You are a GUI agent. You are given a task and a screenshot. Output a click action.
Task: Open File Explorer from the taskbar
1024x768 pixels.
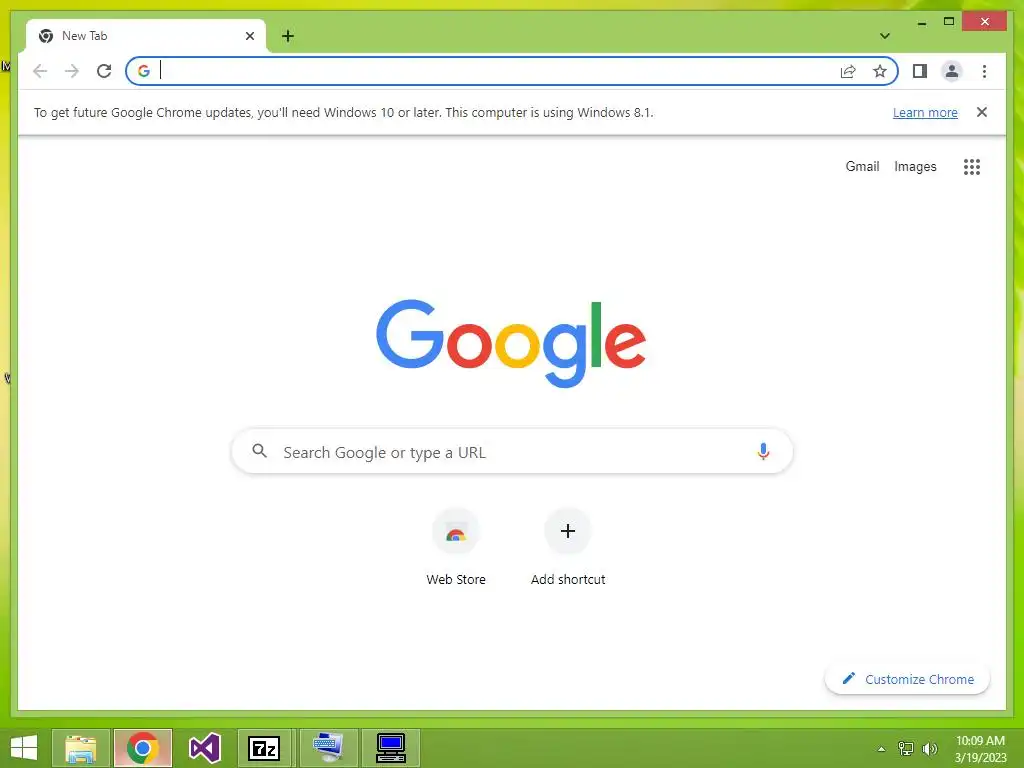tap(81, 748)
